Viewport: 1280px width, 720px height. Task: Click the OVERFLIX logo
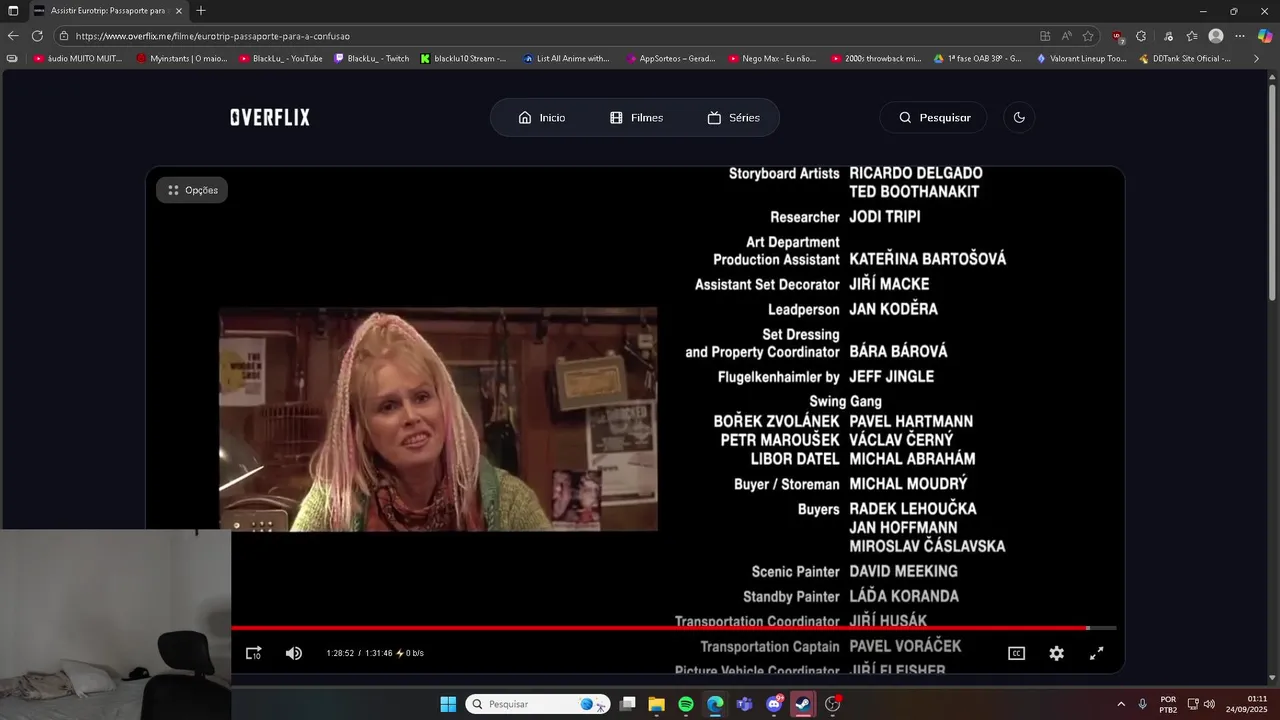tap(270, 117)
